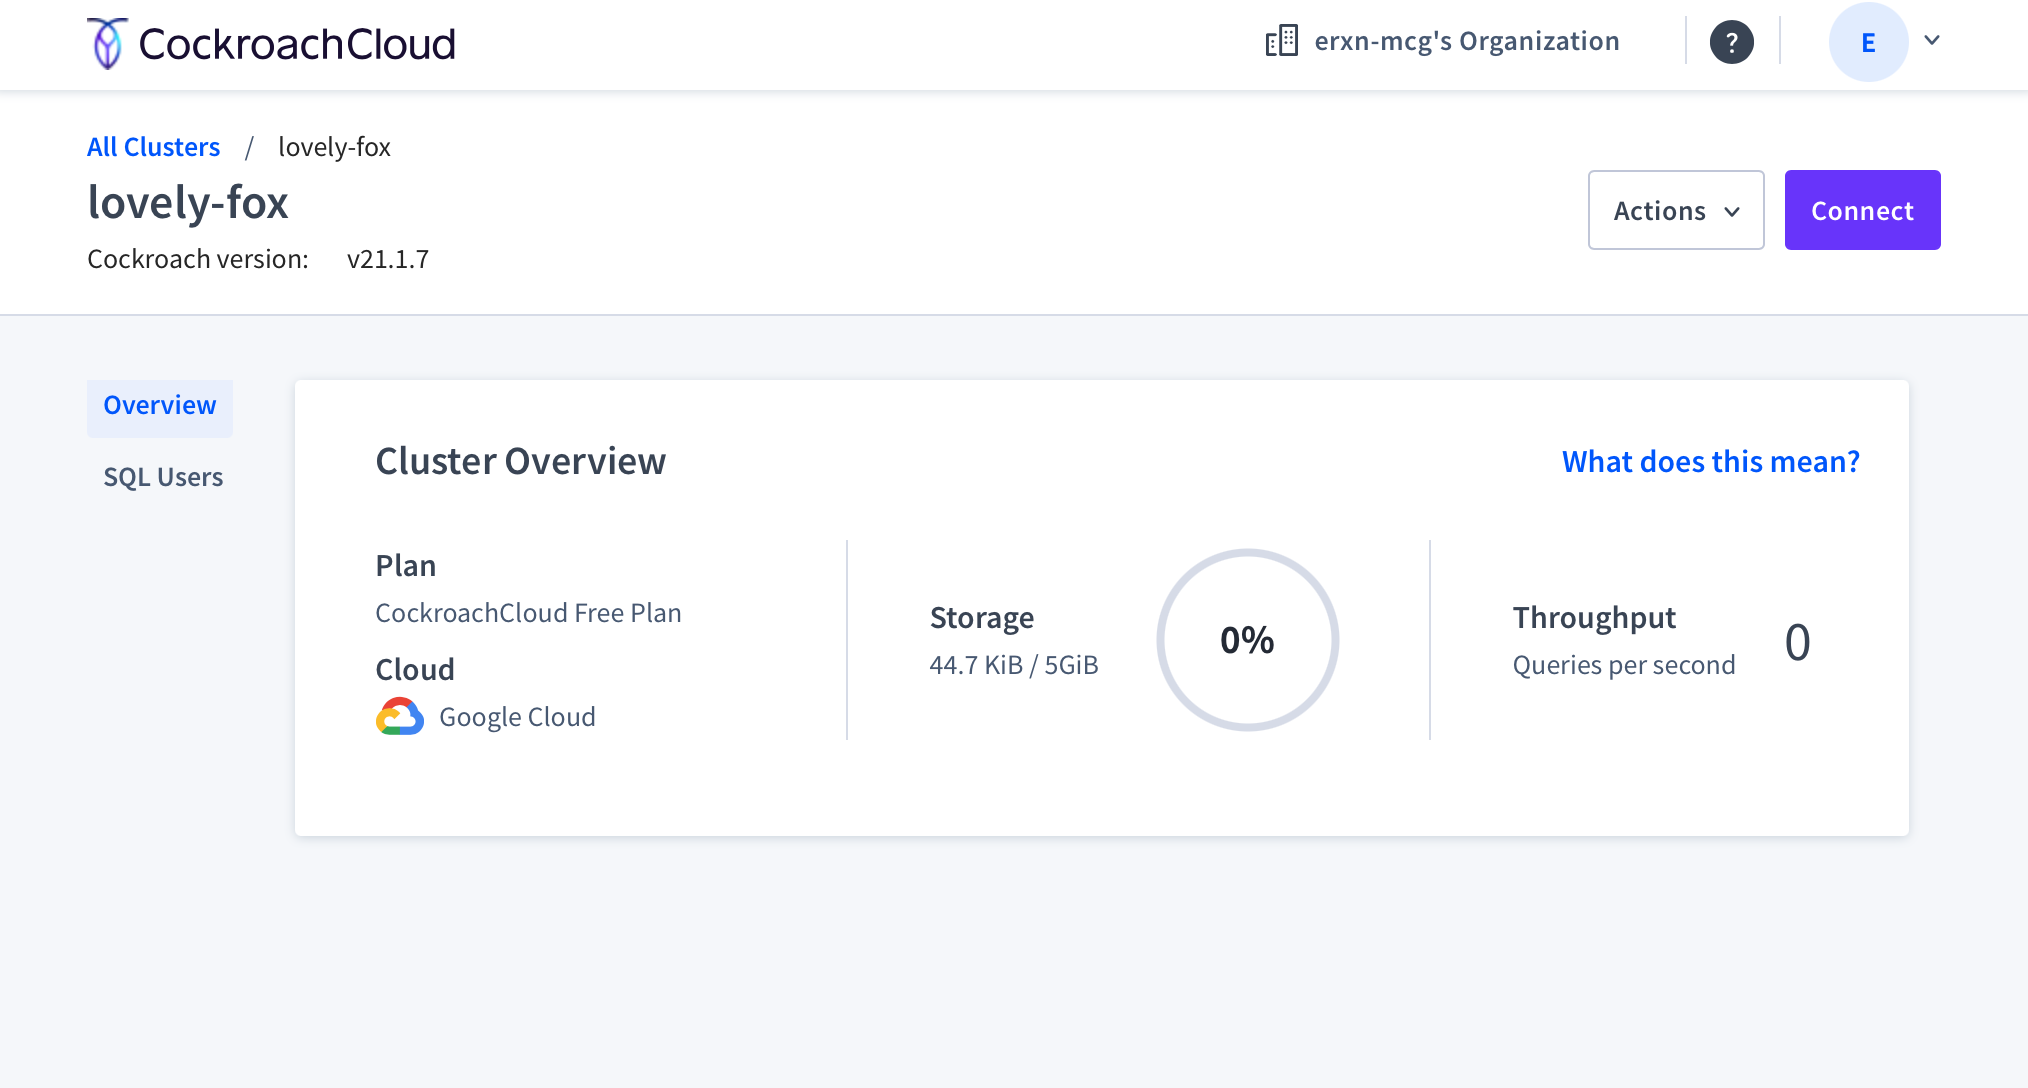Click the Throughput queries per second value
The height and width of the screenshot is (1088, 2028).
pos(1797,642)
